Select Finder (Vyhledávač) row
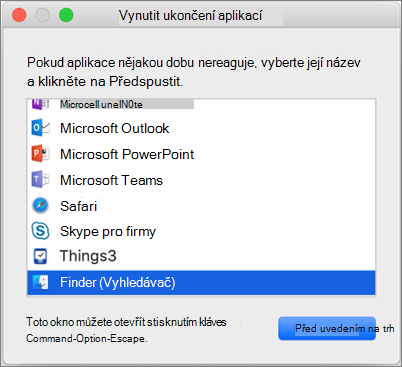The image size is (402, 367). point(201,283)
